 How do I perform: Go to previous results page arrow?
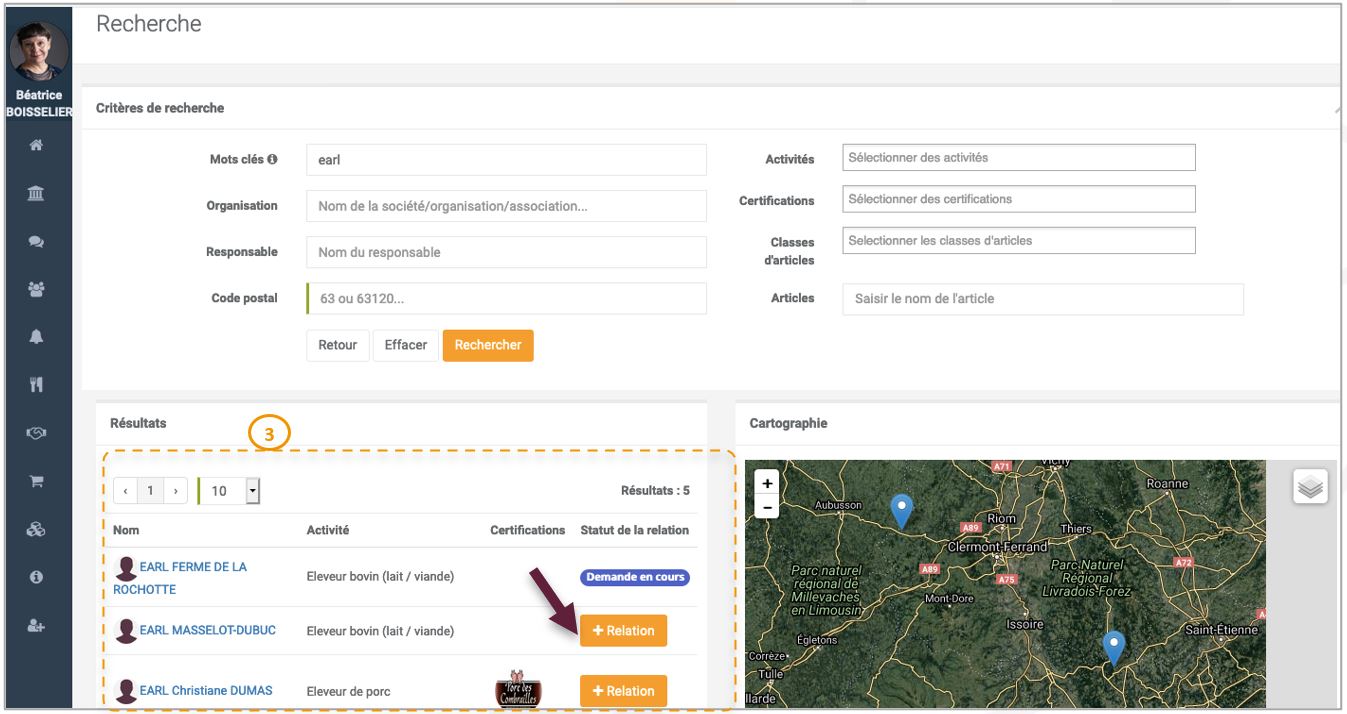(x=125, y=491)
